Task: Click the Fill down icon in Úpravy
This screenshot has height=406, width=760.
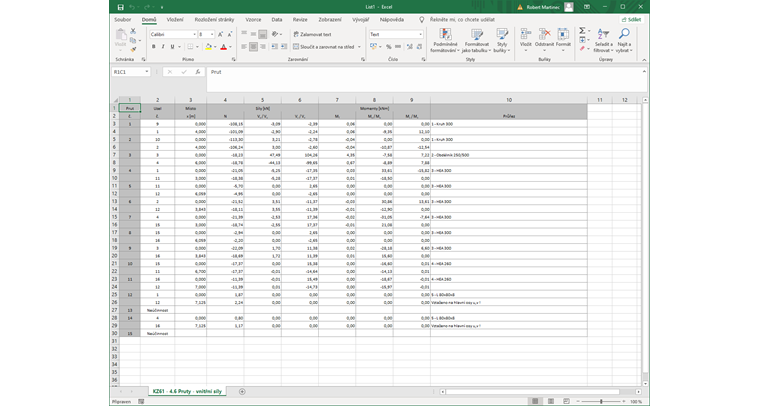Action: (583, 40)
